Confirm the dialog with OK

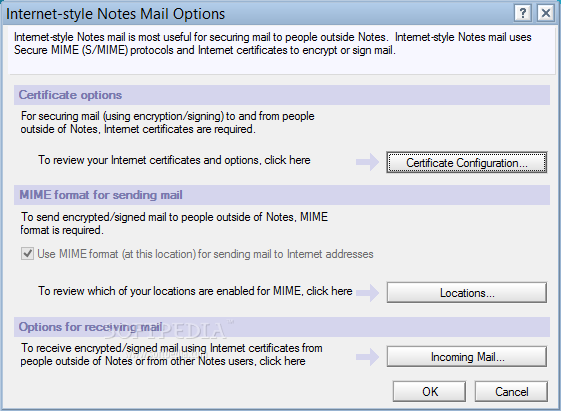pyautogui.click(x=429, y=391)
